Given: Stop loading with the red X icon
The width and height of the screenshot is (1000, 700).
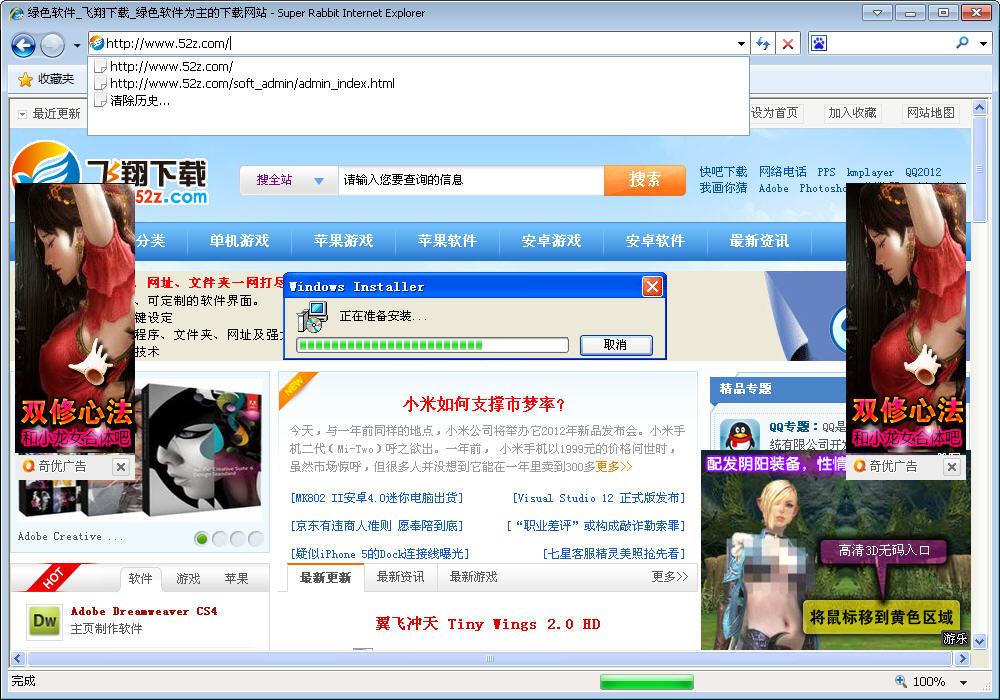Looking at the screenshot, I should [x=788, y=43].
